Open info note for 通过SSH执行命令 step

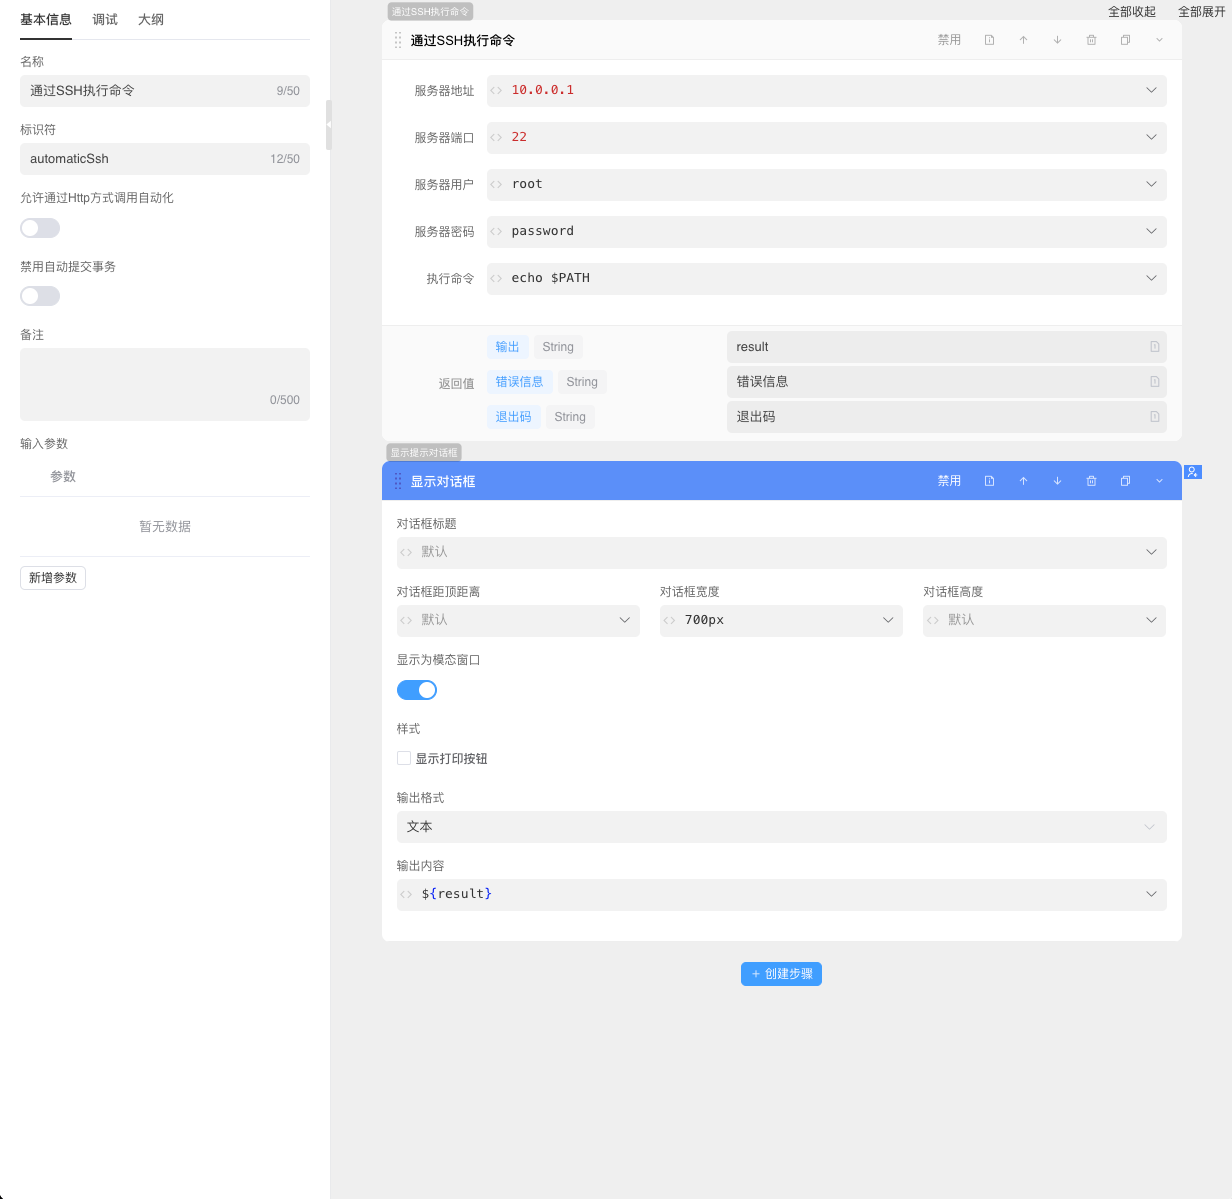(989, 40)
